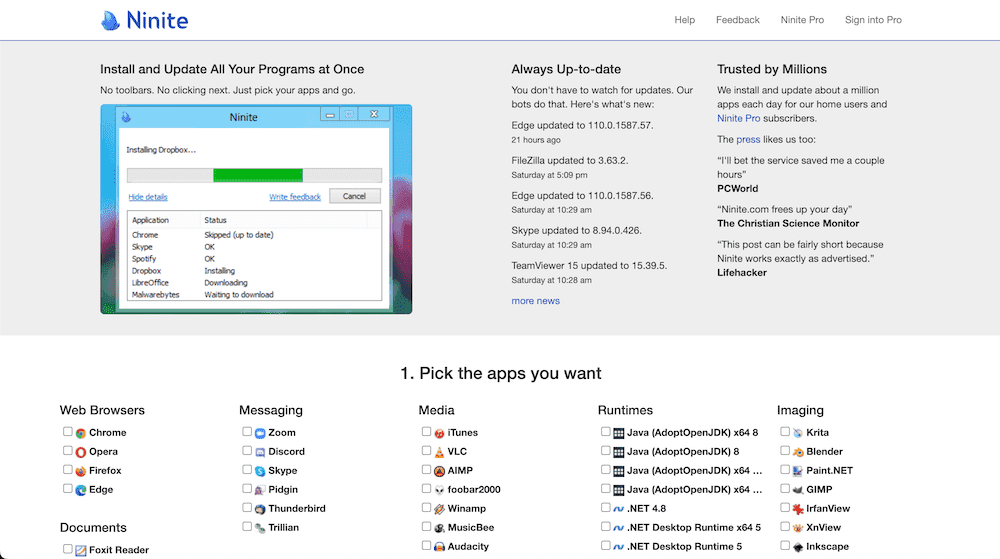
Task: Click the XnView icon
Action: click(798, 528)
